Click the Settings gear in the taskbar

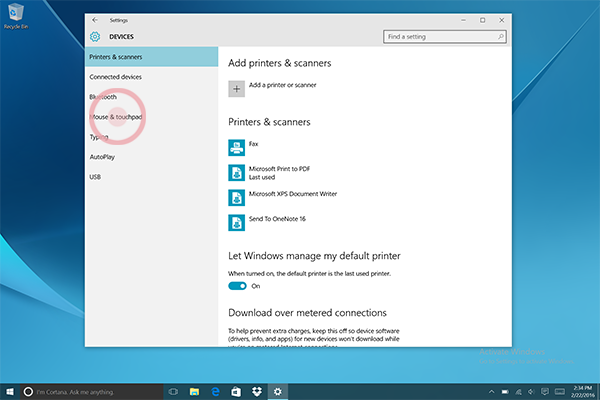[278, 392]
